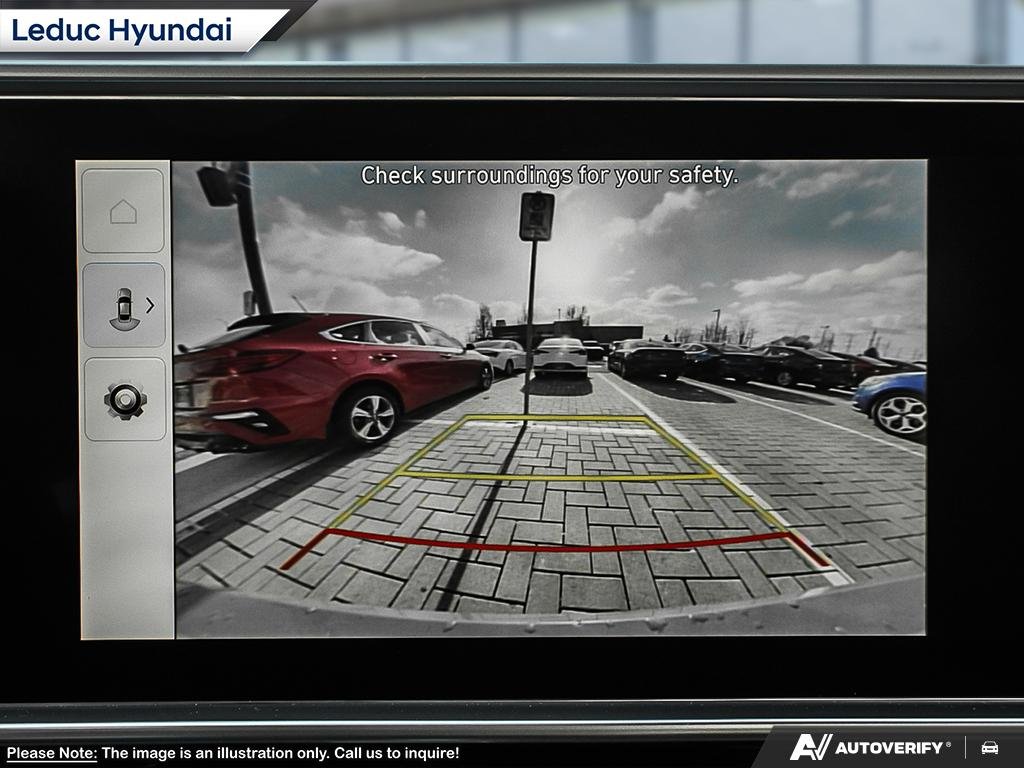Screen dimensions: 1024x768
Task: Click the Home button panel at sidebar top
Action: click(125, 211)
